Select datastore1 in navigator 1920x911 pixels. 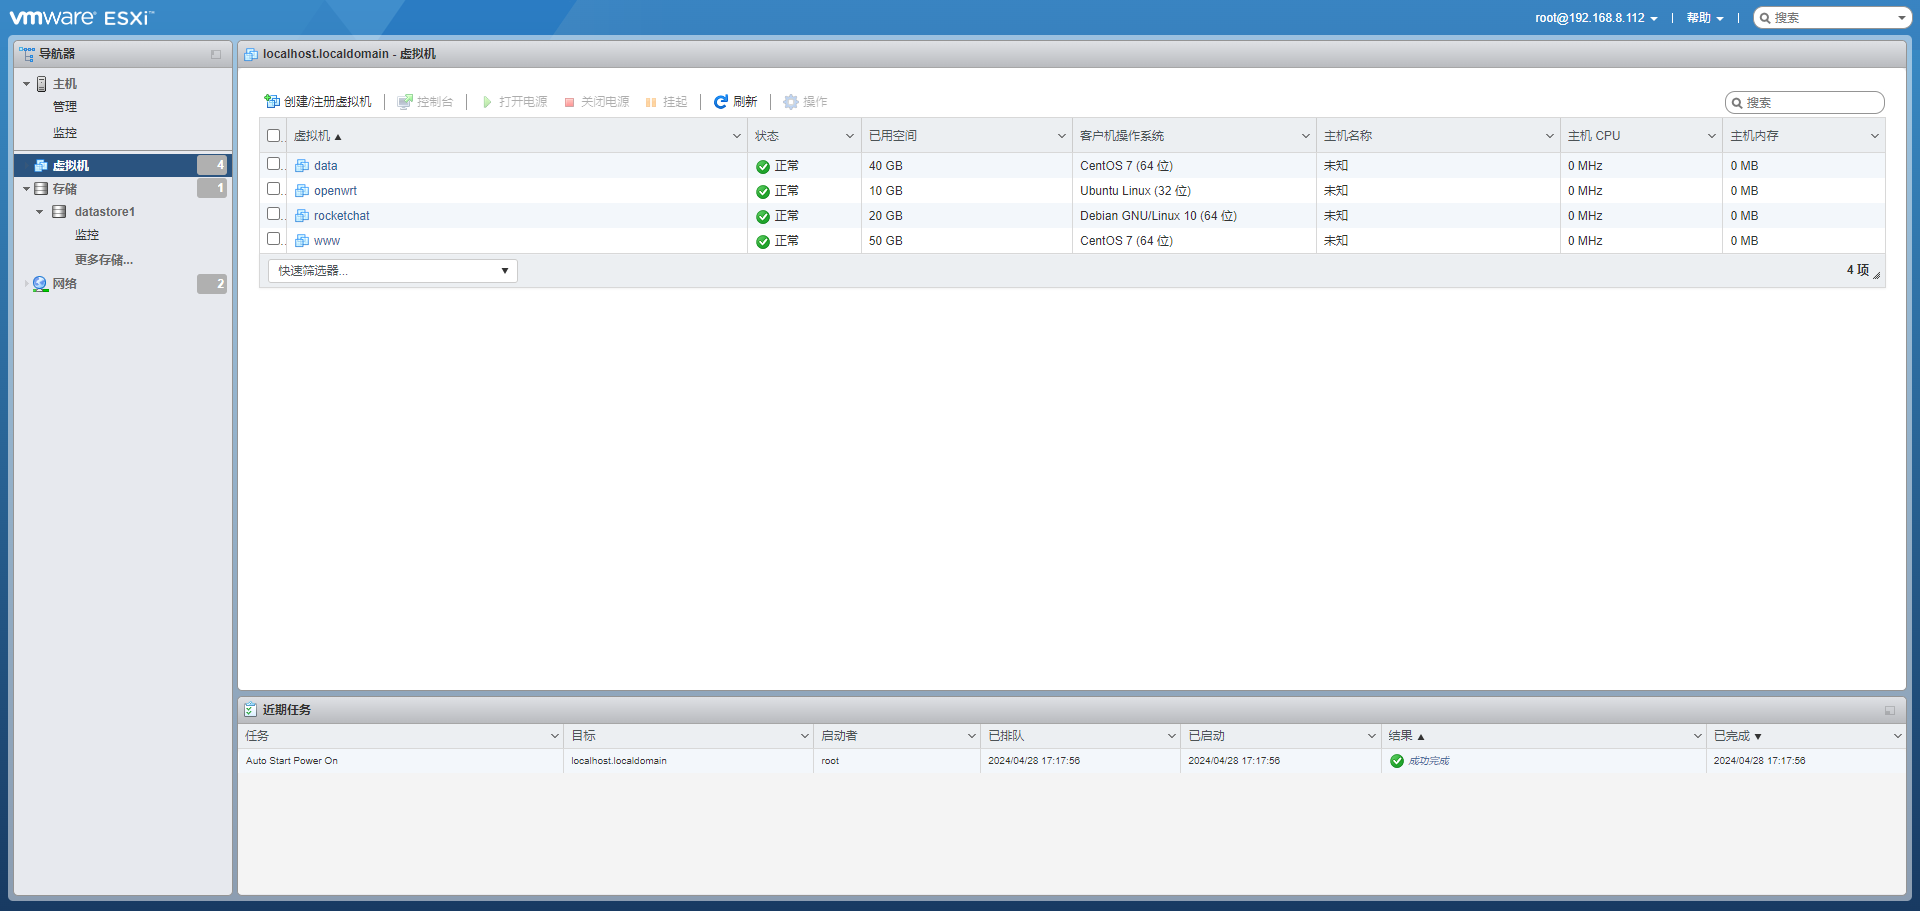[104, 212]
